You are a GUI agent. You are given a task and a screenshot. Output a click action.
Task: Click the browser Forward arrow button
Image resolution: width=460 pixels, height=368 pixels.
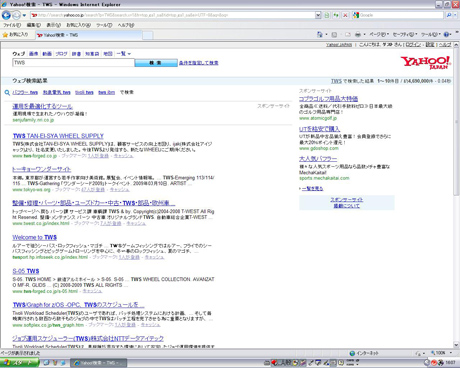16,15
